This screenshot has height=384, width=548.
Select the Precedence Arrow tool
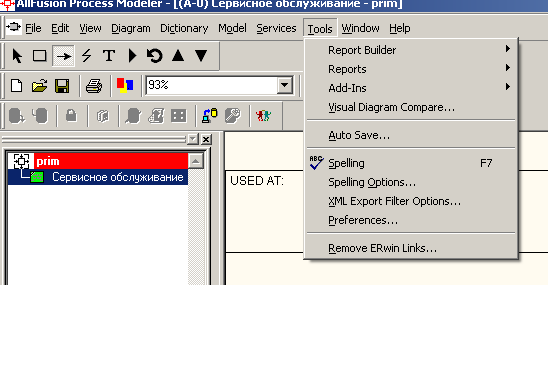pyautogui.click(x=63, y=56)
